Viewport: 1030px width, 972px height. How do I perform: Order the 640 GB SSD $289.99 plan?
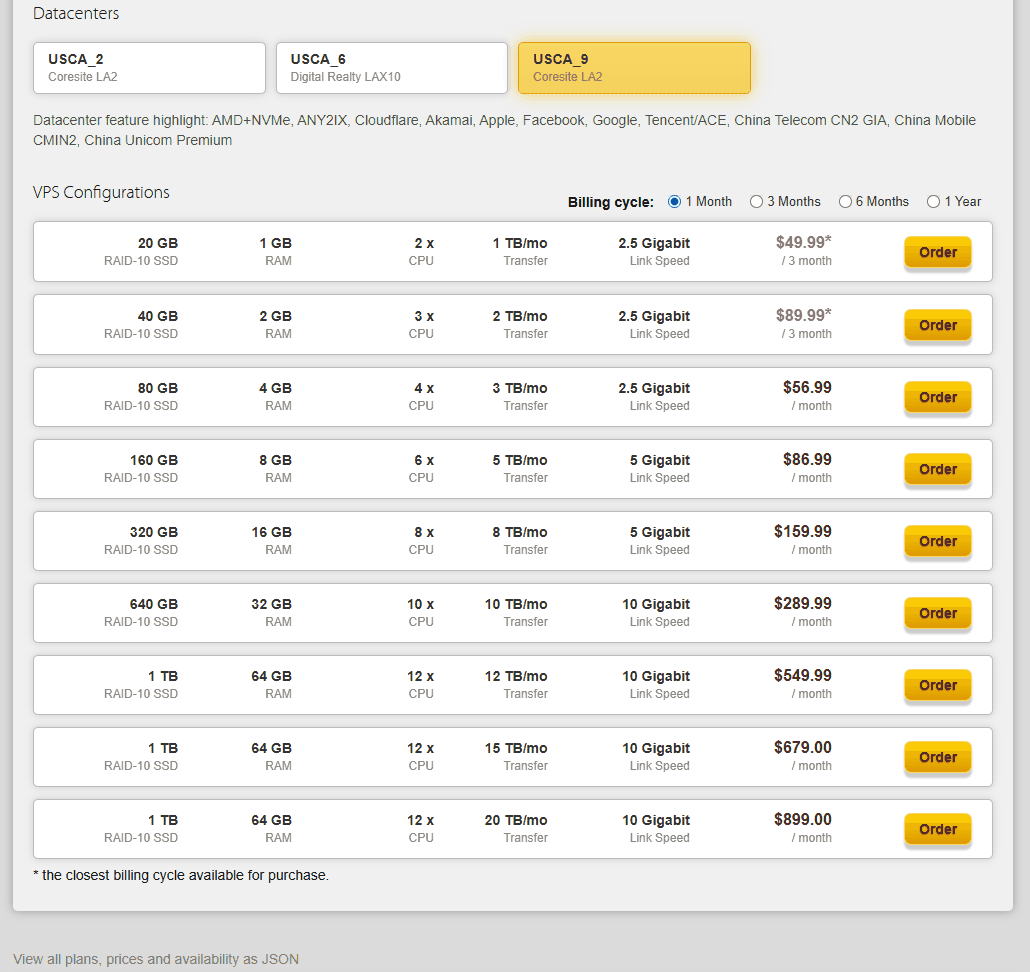click(x=937, y=613)
